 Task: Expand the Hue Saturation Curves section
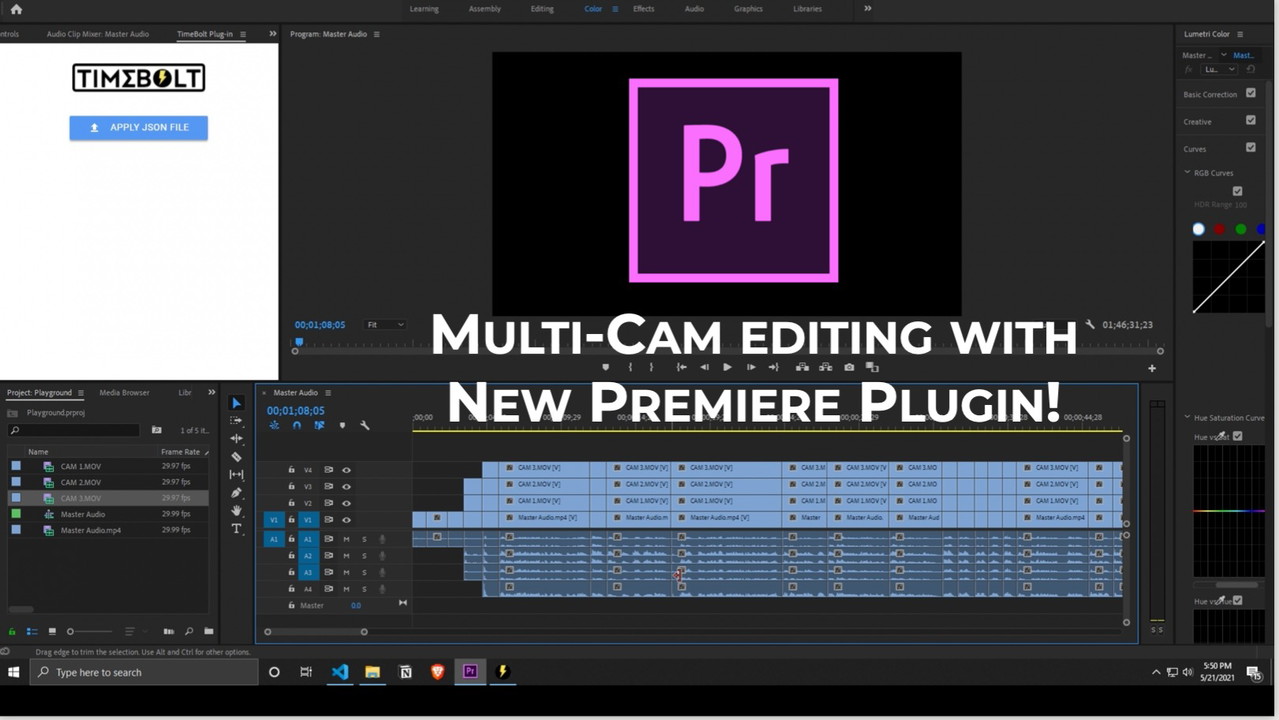click(1187, 417)
